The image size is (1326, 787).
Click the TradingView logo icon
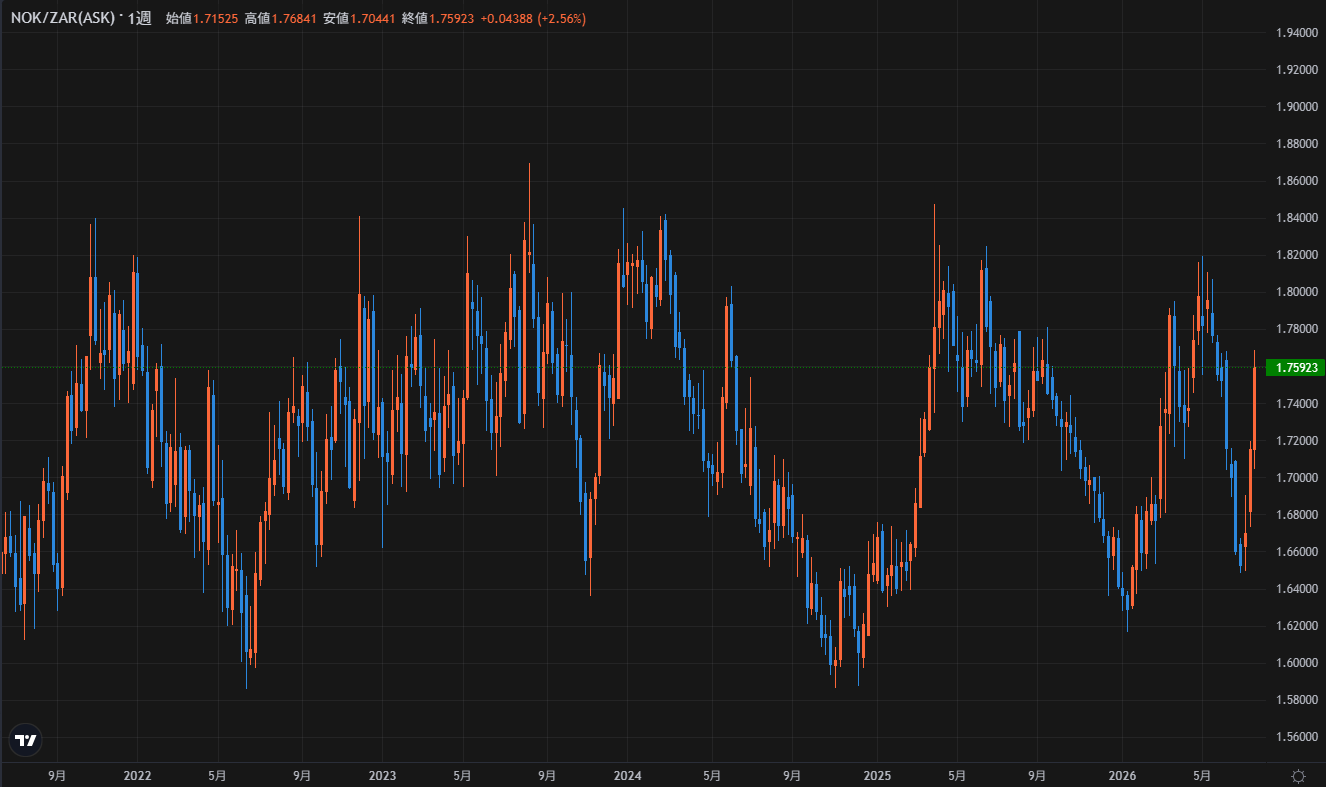click(x=26, y=740)
